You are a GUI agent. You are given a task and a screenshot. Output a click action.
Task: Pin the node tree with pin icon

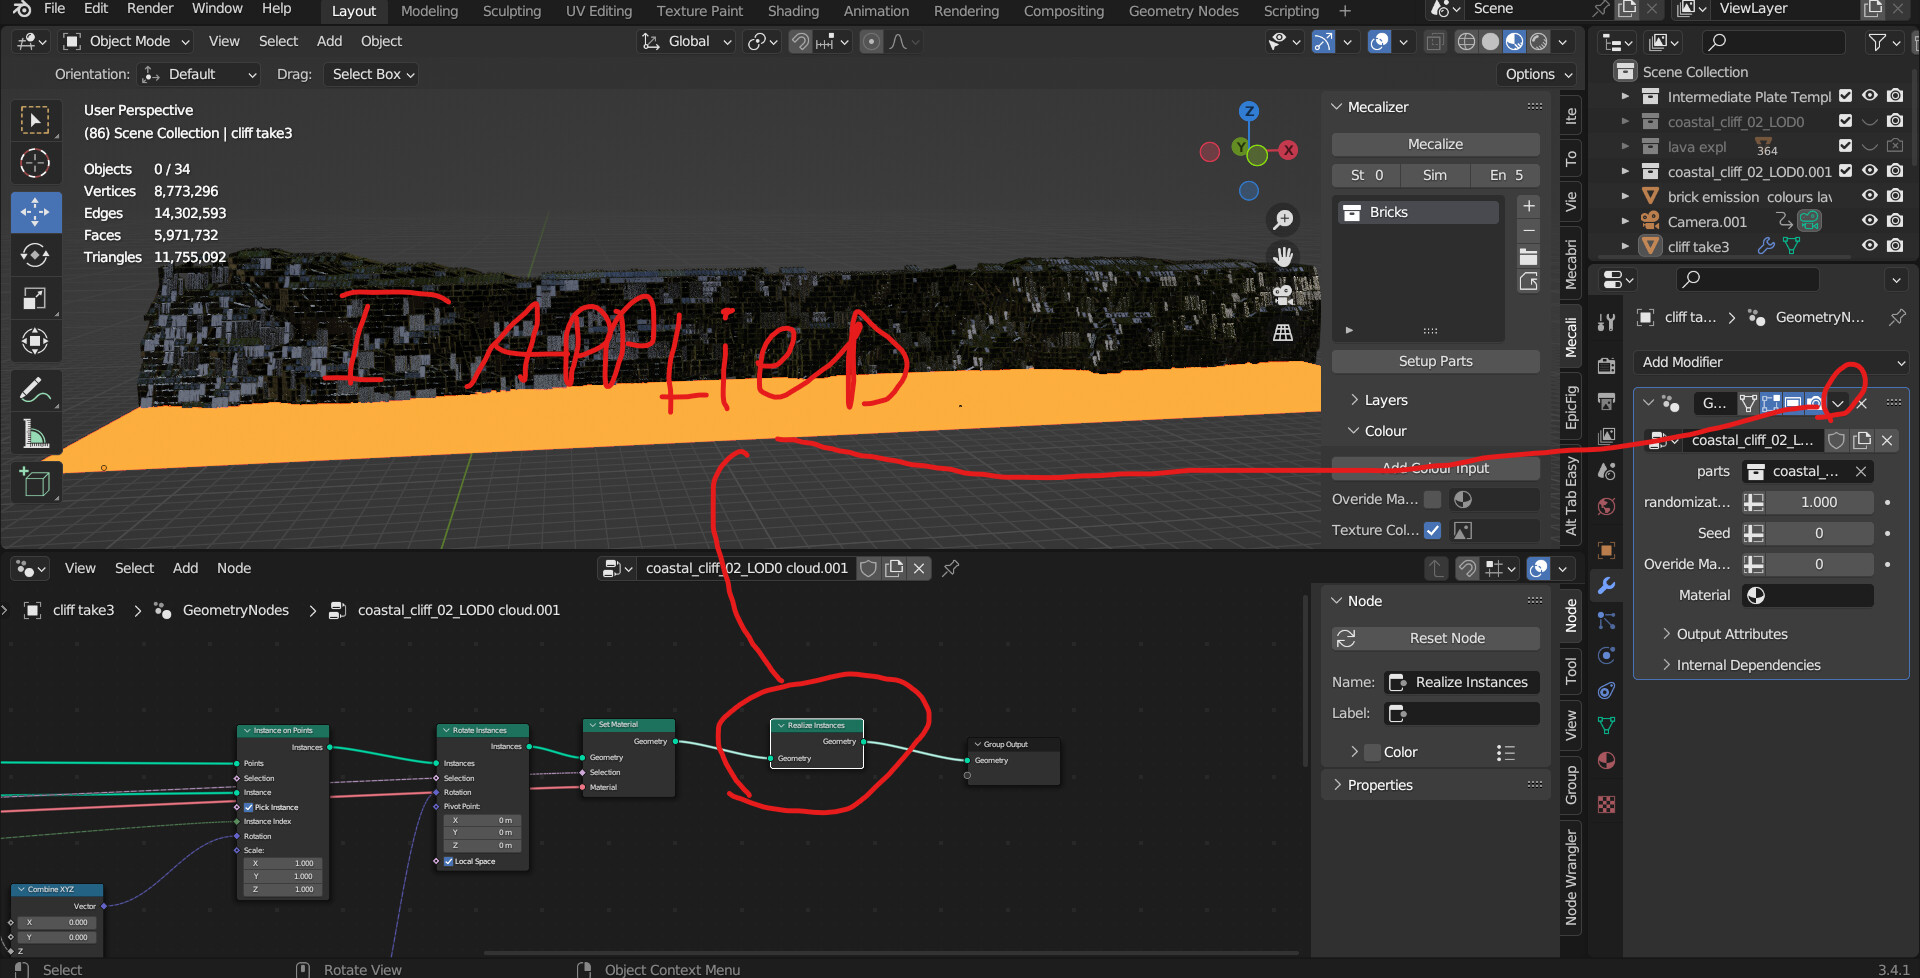[x=951, y=568]
